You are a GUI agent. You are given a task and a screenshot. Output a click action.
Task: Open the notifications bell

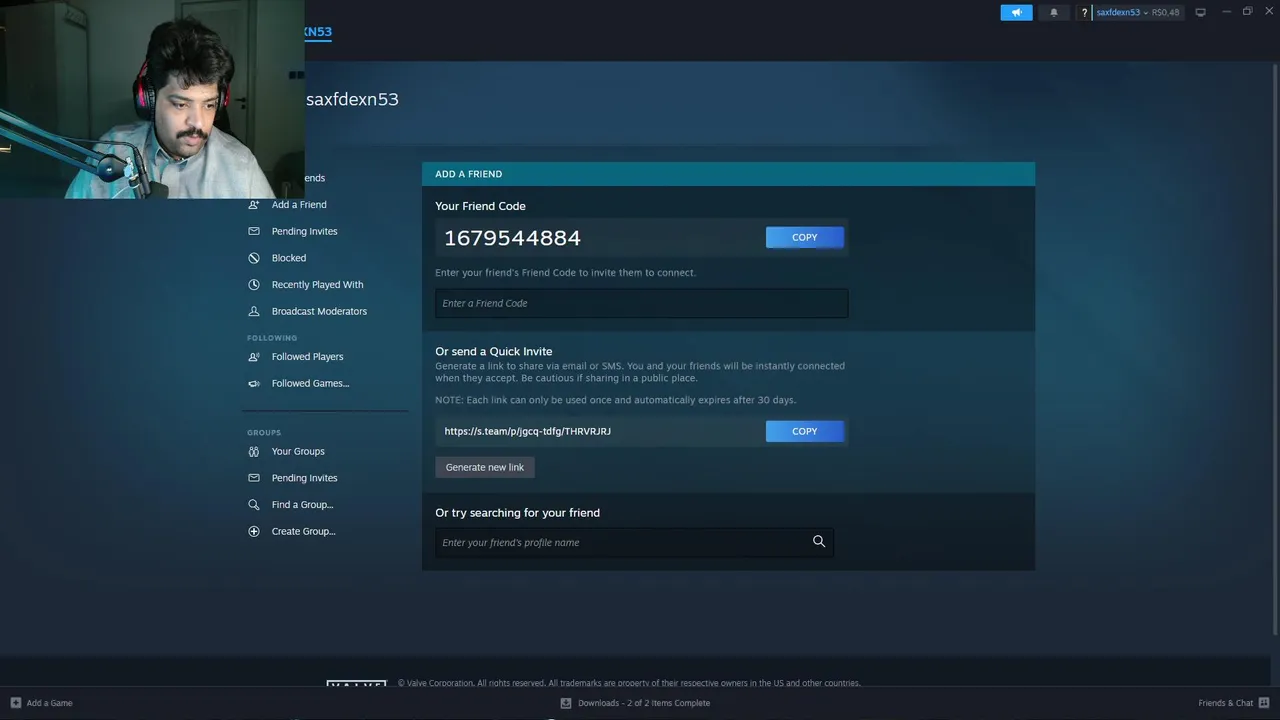pos(1053,13)
